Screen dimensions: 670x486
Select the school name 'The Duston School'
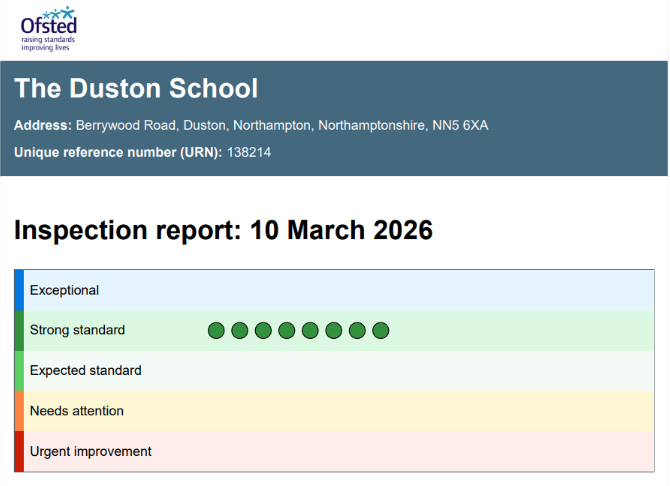coord(136,88)
